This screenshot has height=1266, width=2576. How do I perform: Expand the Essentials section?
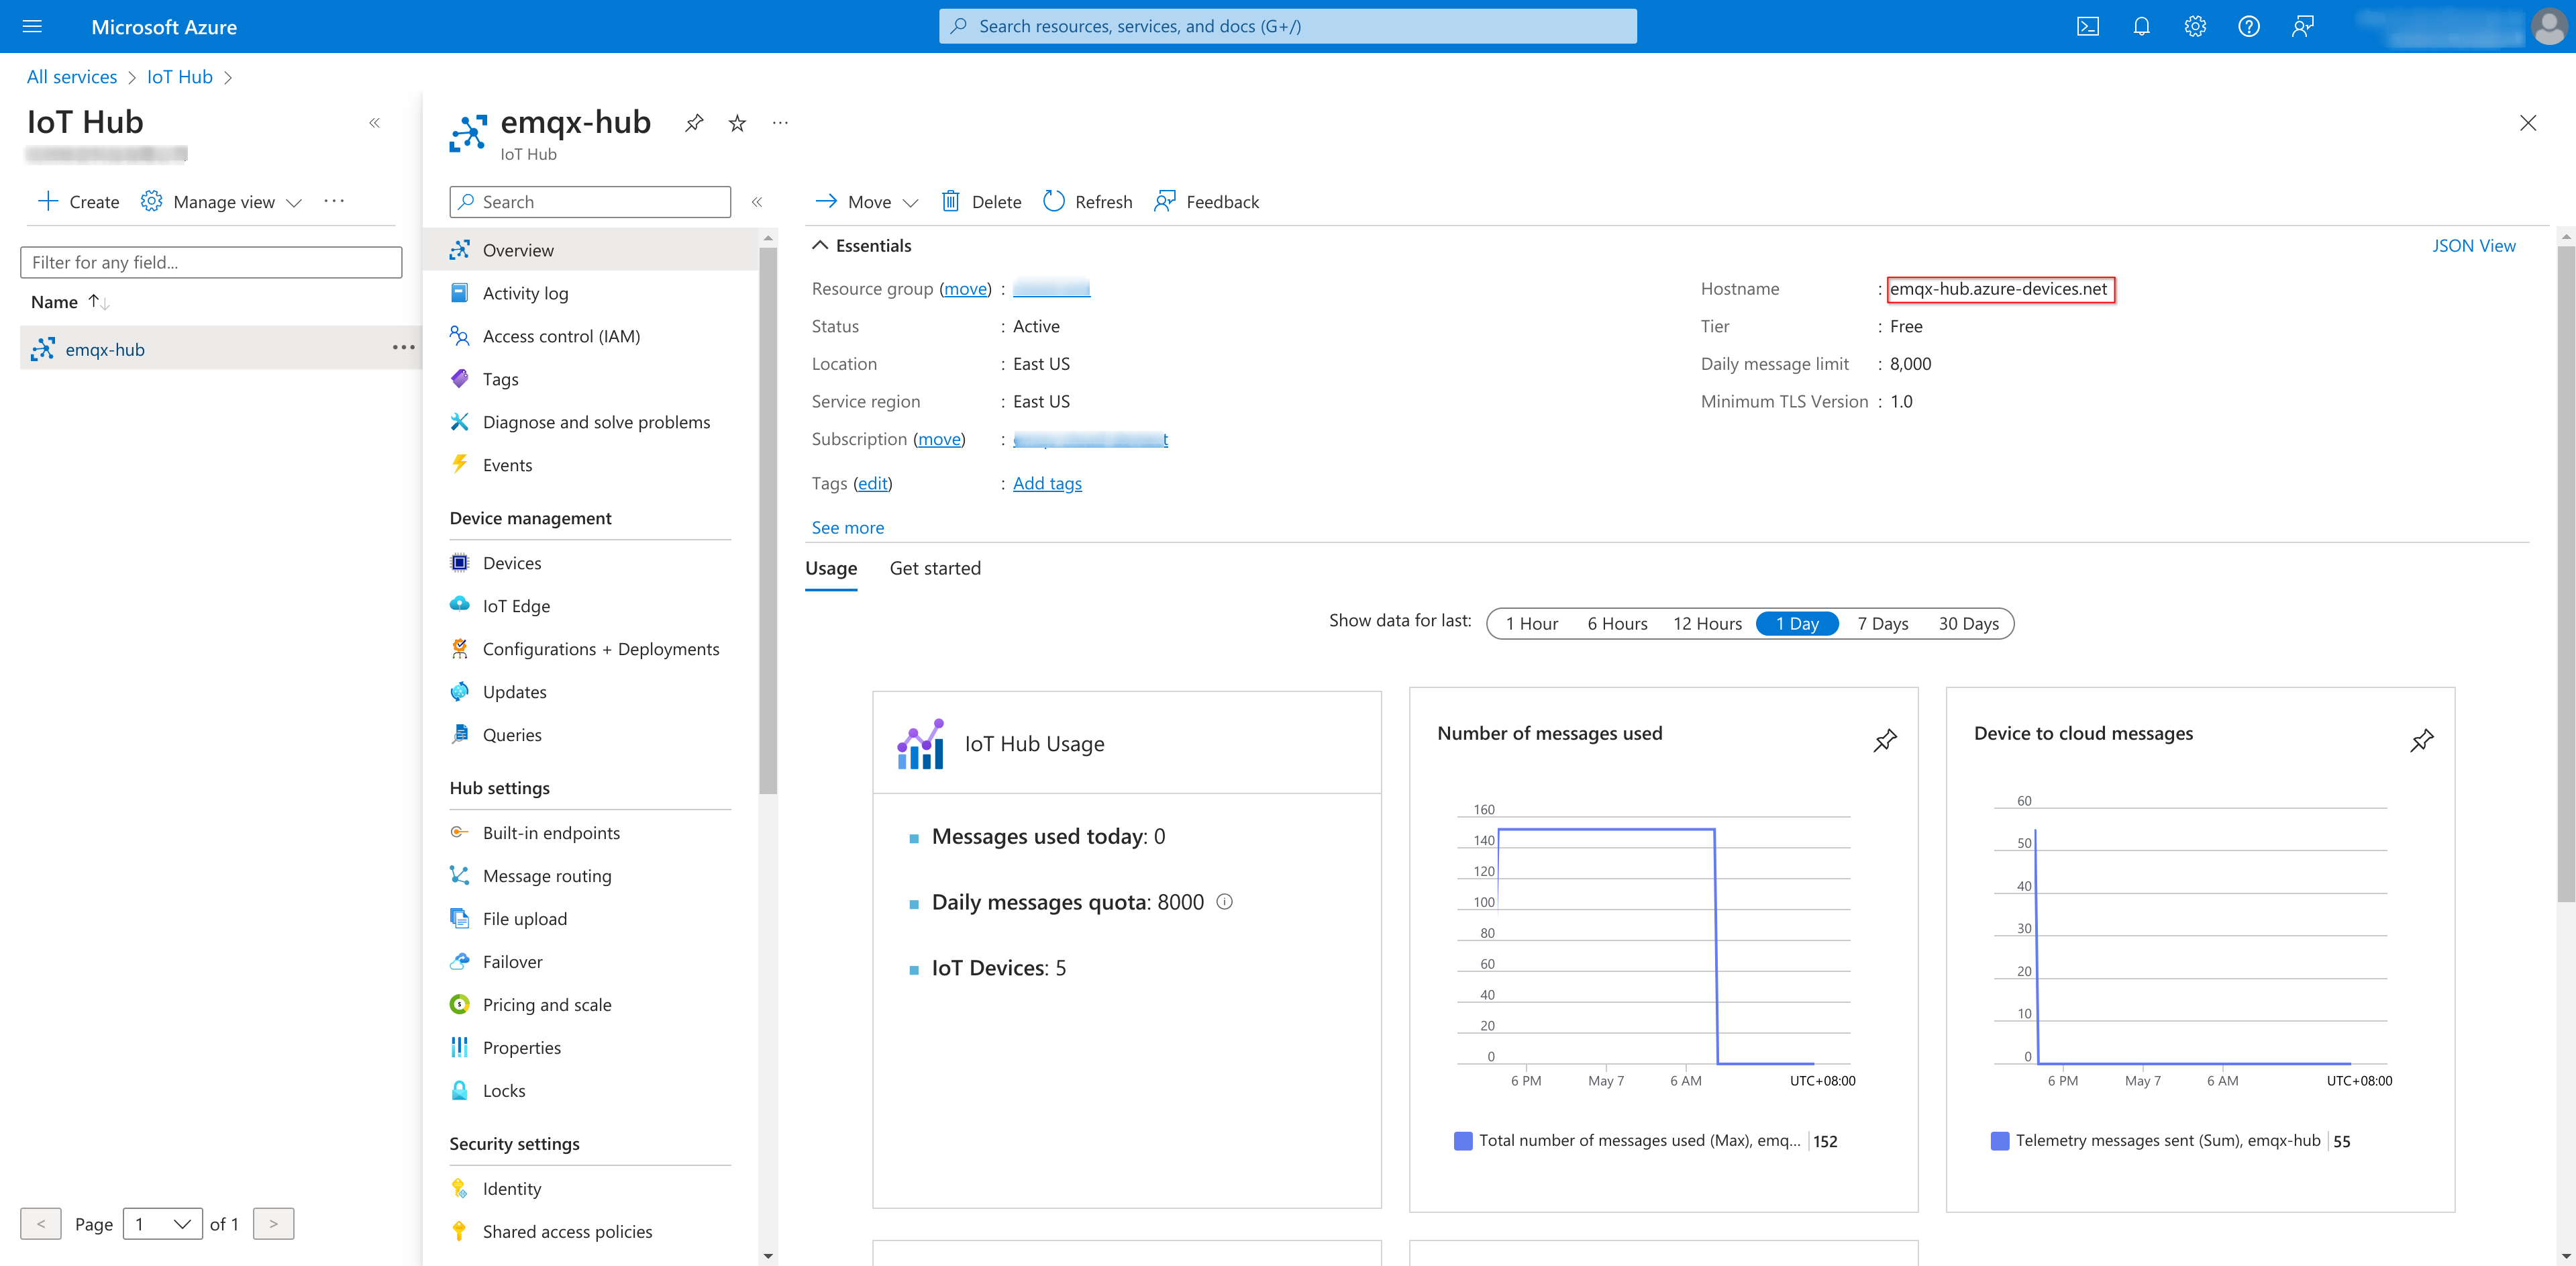[x=820, y=245]
